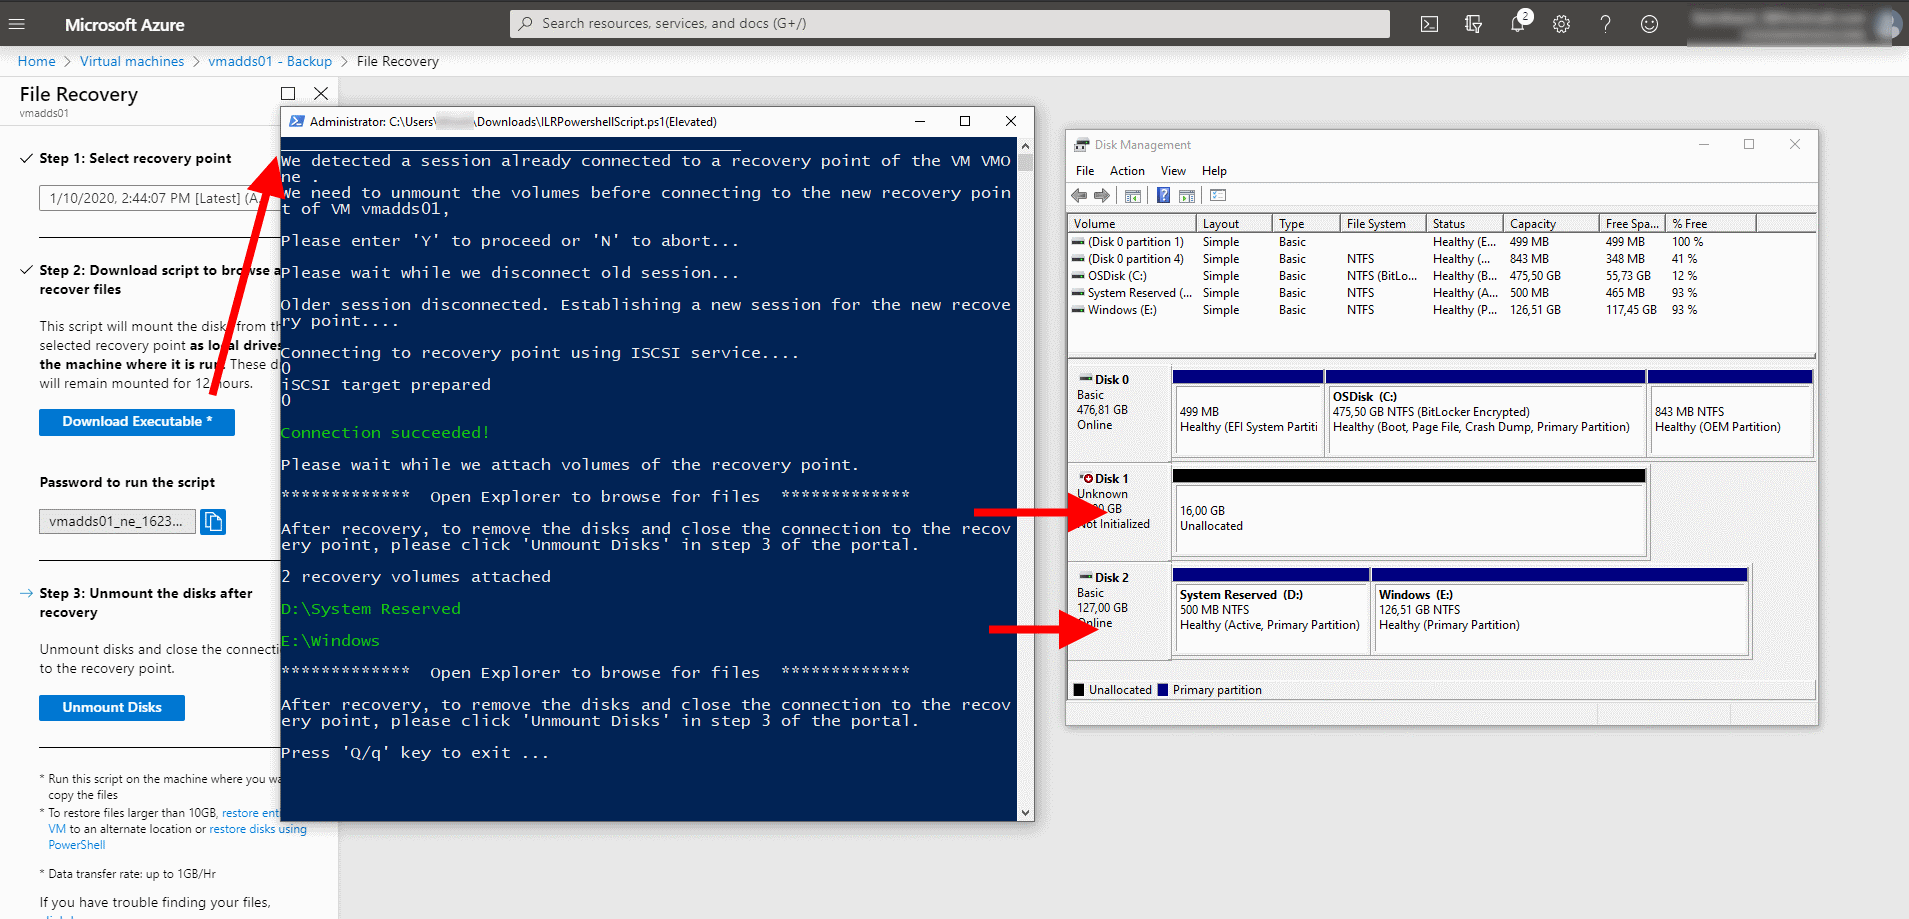1909x919 pixels.
Task: Open Azure portal settings gear
Action: tap(1561, 24)
